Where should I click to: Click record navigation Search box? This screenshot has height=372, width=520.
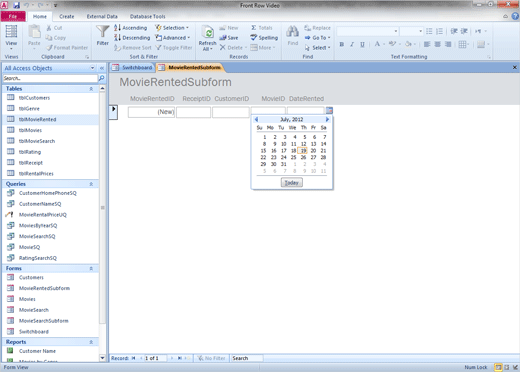click(247, 358)
